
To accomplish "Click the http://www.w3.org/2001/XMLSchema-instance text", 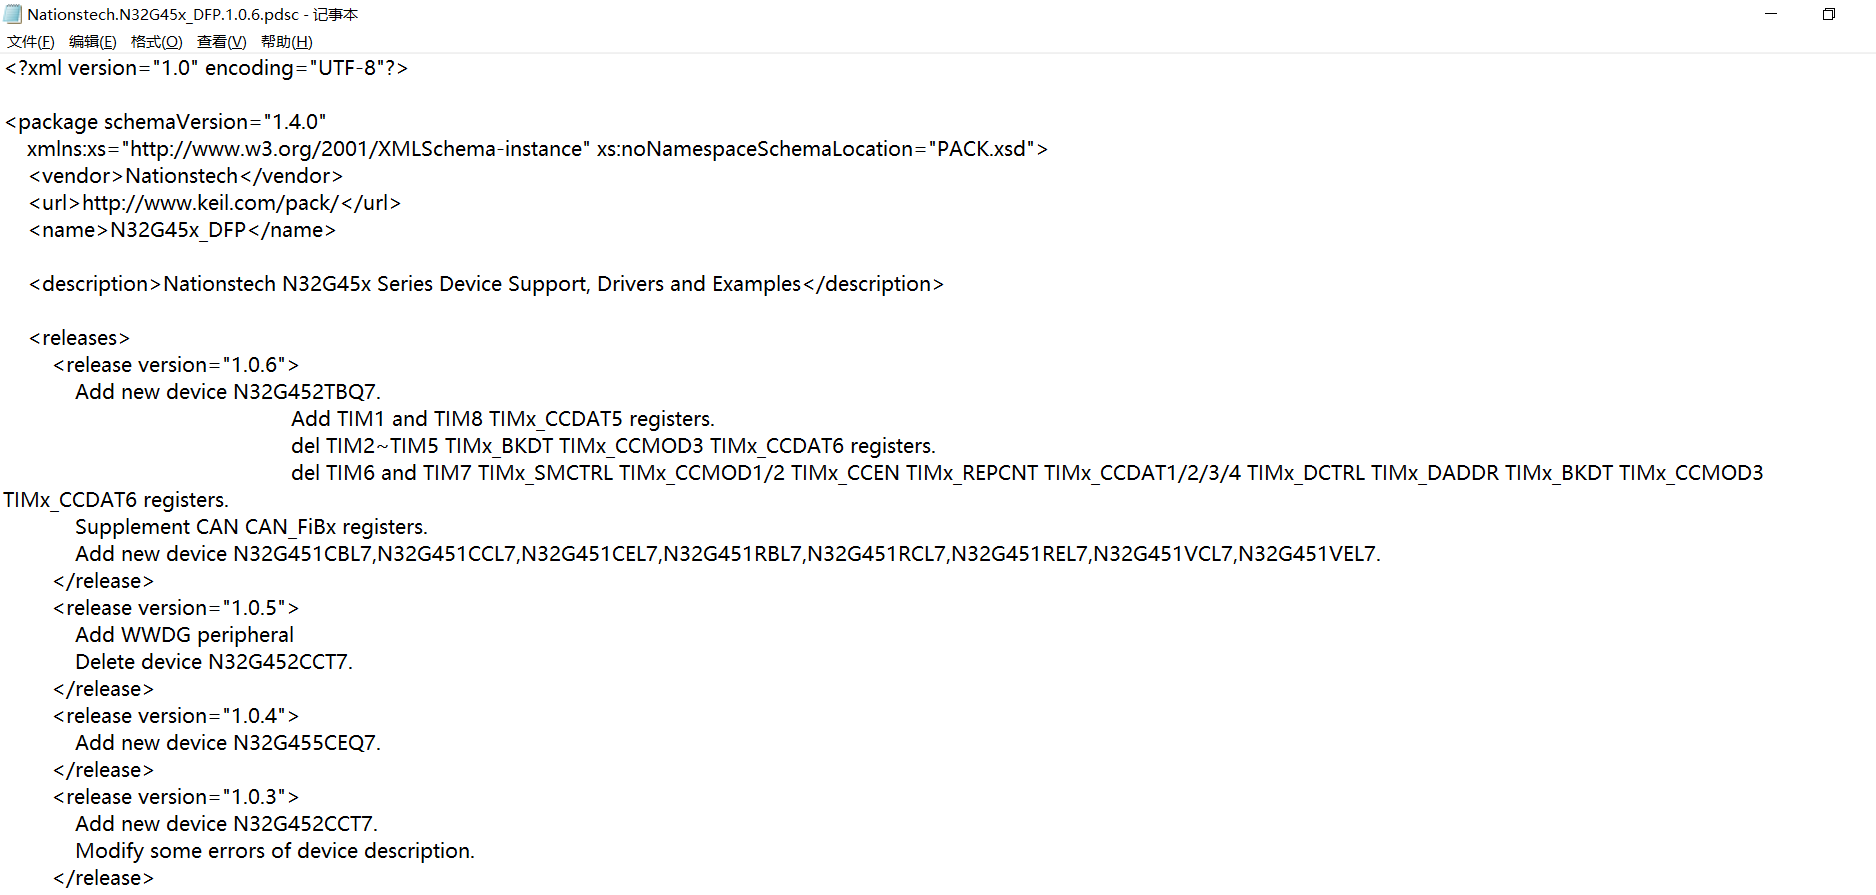I will click(356, 149).
